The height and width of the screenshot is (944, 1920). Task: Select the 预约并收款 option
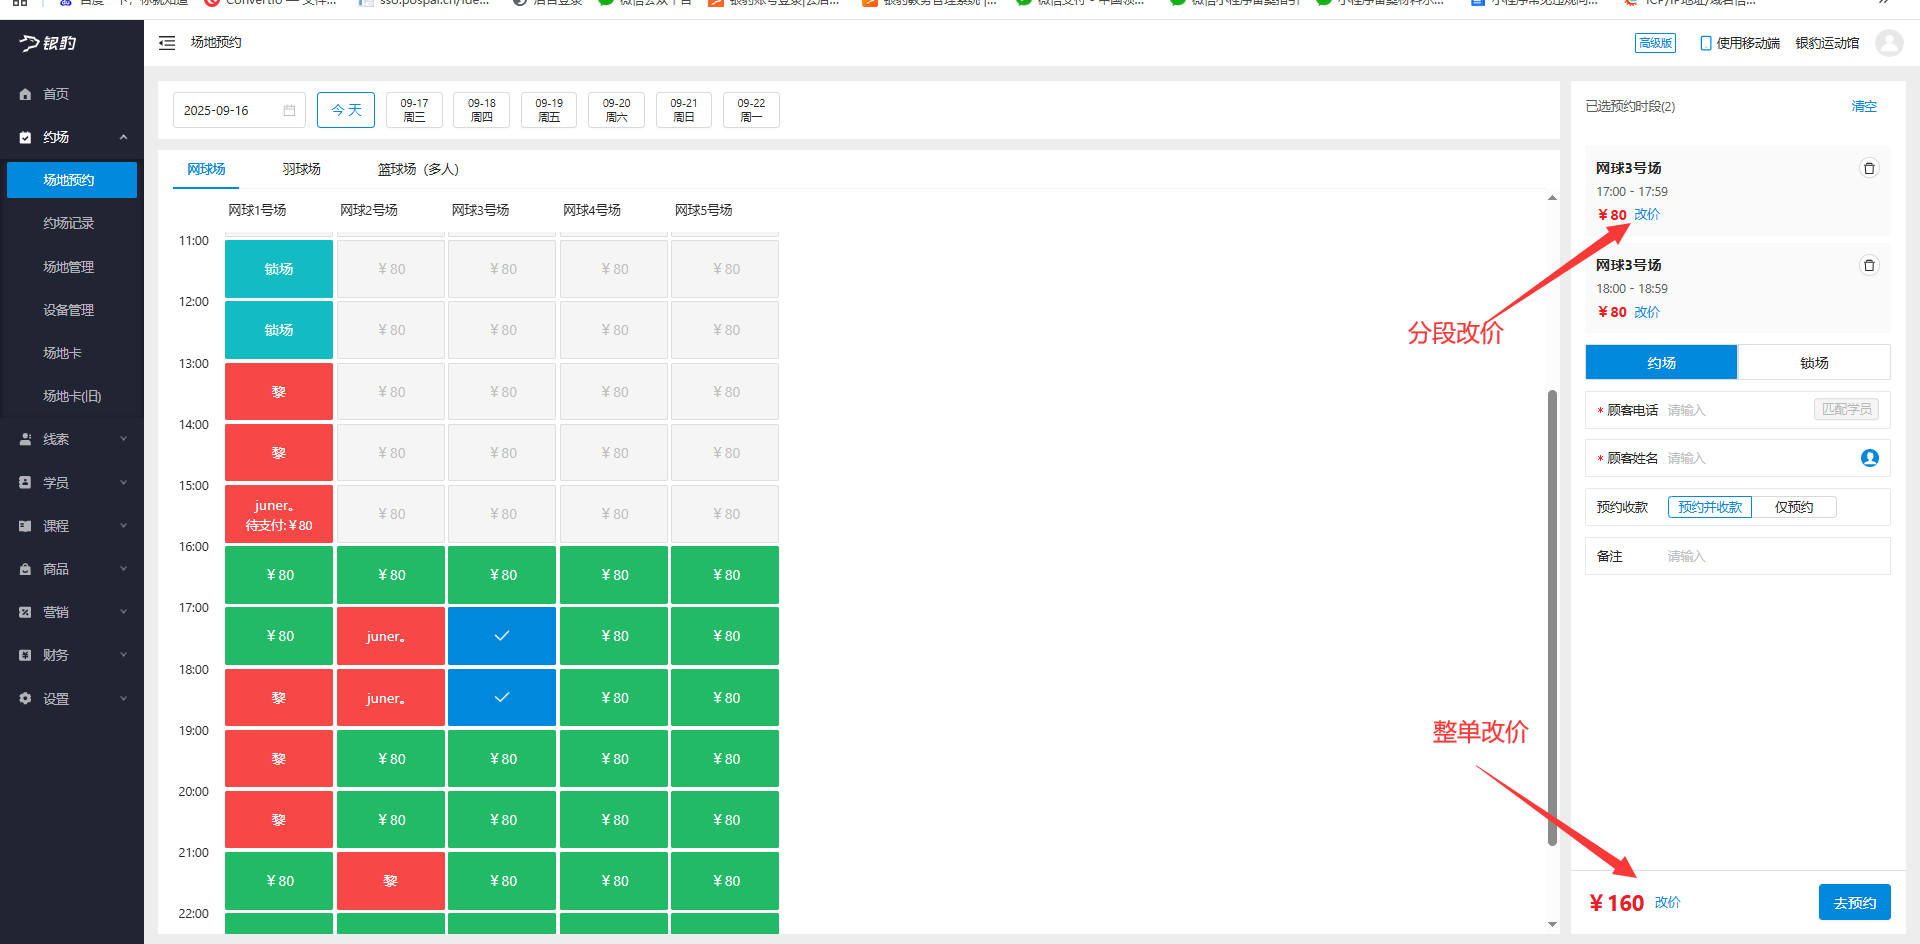click(1709, 507)
